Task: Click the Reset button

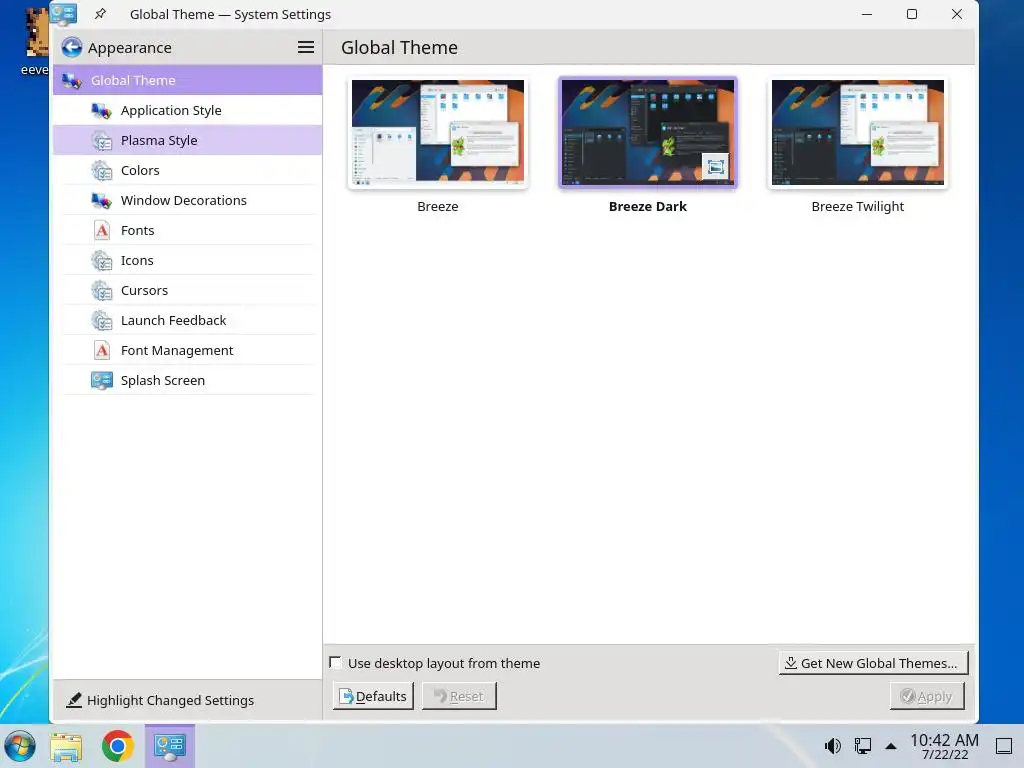Action: click(x=459, y=696)
